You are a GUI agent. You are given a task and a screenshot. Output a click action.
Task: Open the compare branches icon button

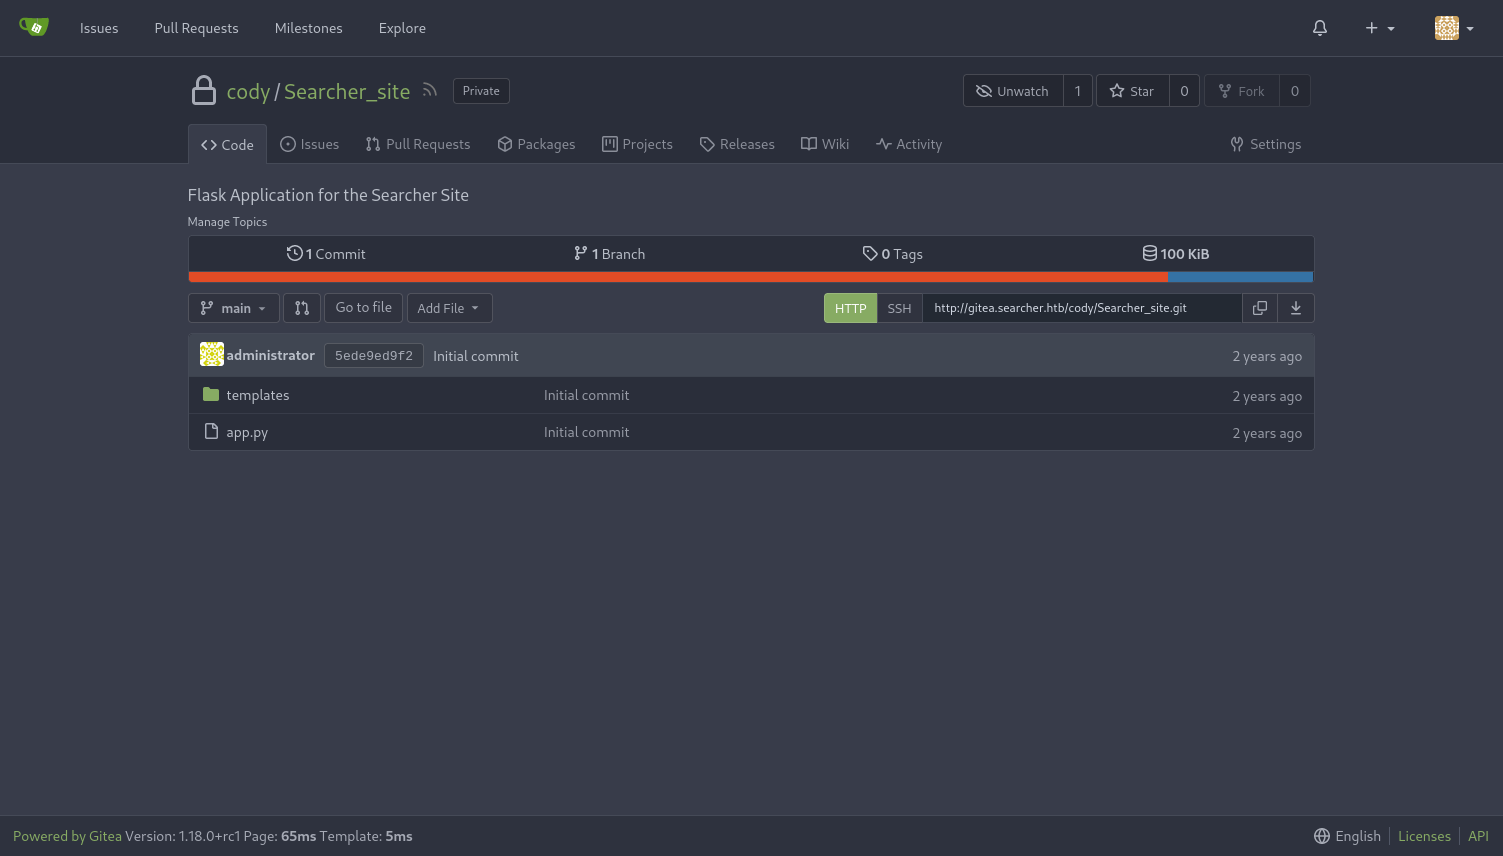coord(302,308)
